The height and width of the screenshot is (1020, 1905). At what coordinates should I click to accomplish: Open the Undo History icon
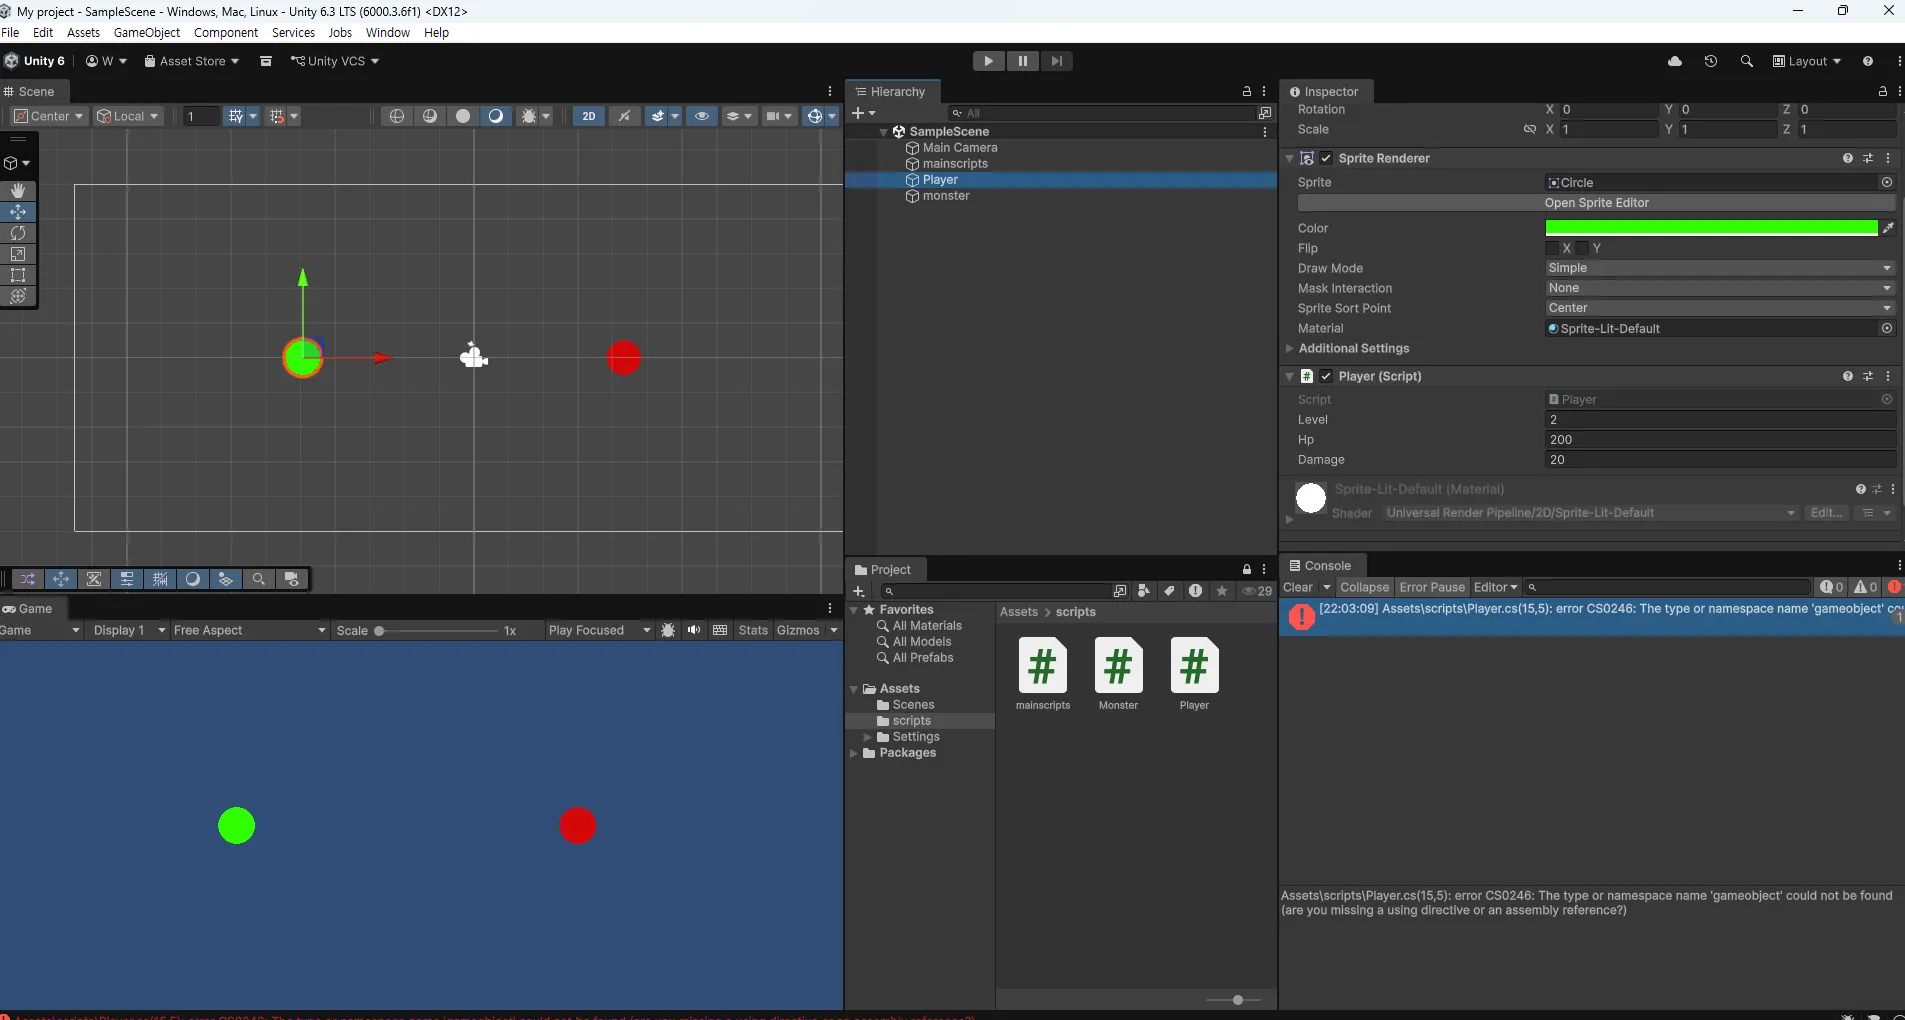pyautogui.click(x=1711, y=61)
